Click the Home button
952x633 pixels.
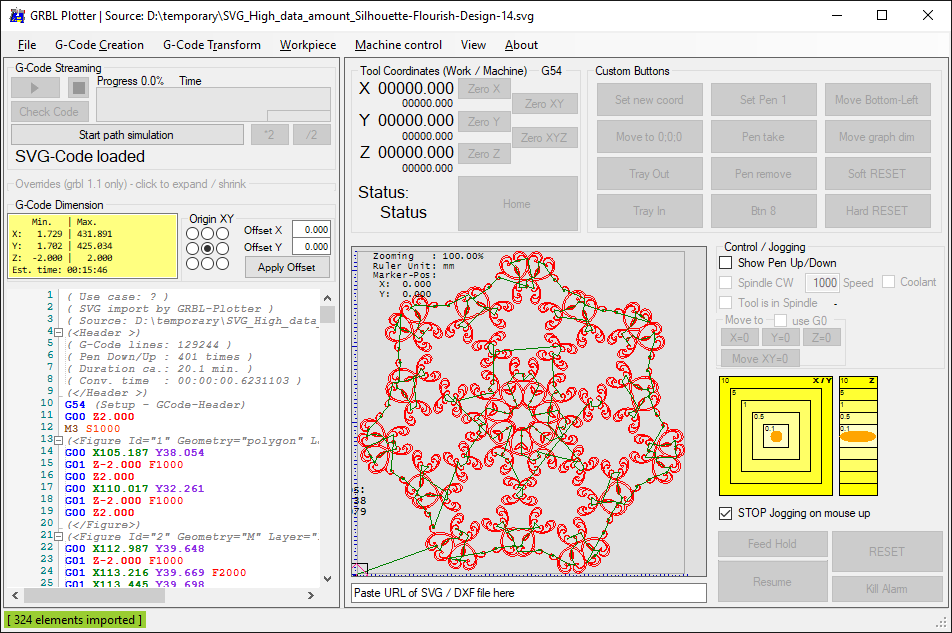tap(517, 204)
